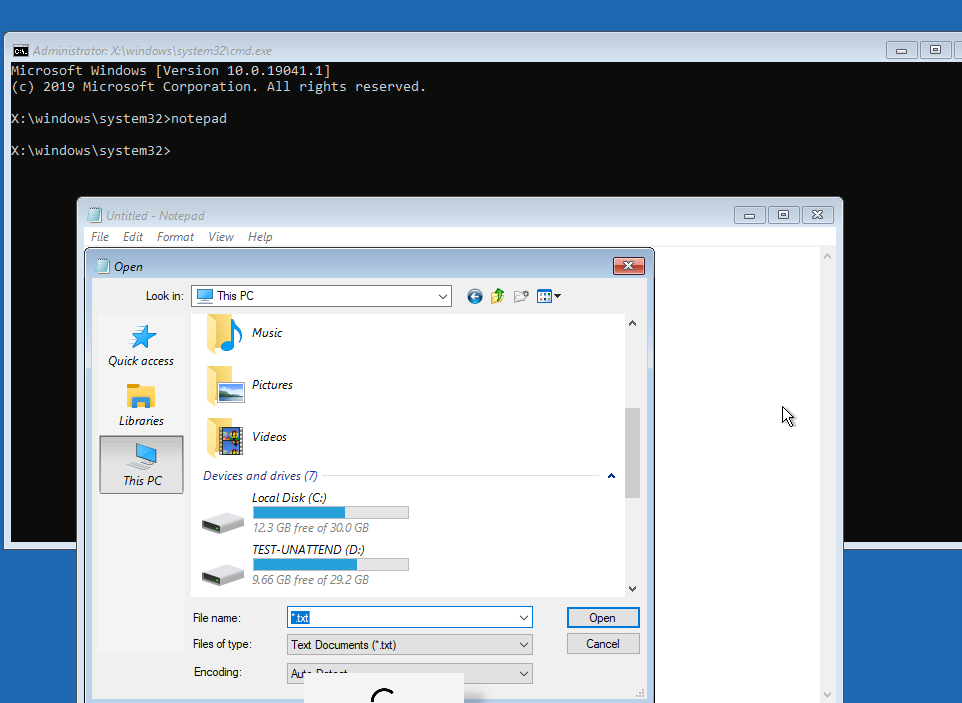Image resolution: width=962 pixels, height=703 pixels.
Task: Expand the File name dropdown arrow
Action: pyautogui.click(x=524, y=618)
